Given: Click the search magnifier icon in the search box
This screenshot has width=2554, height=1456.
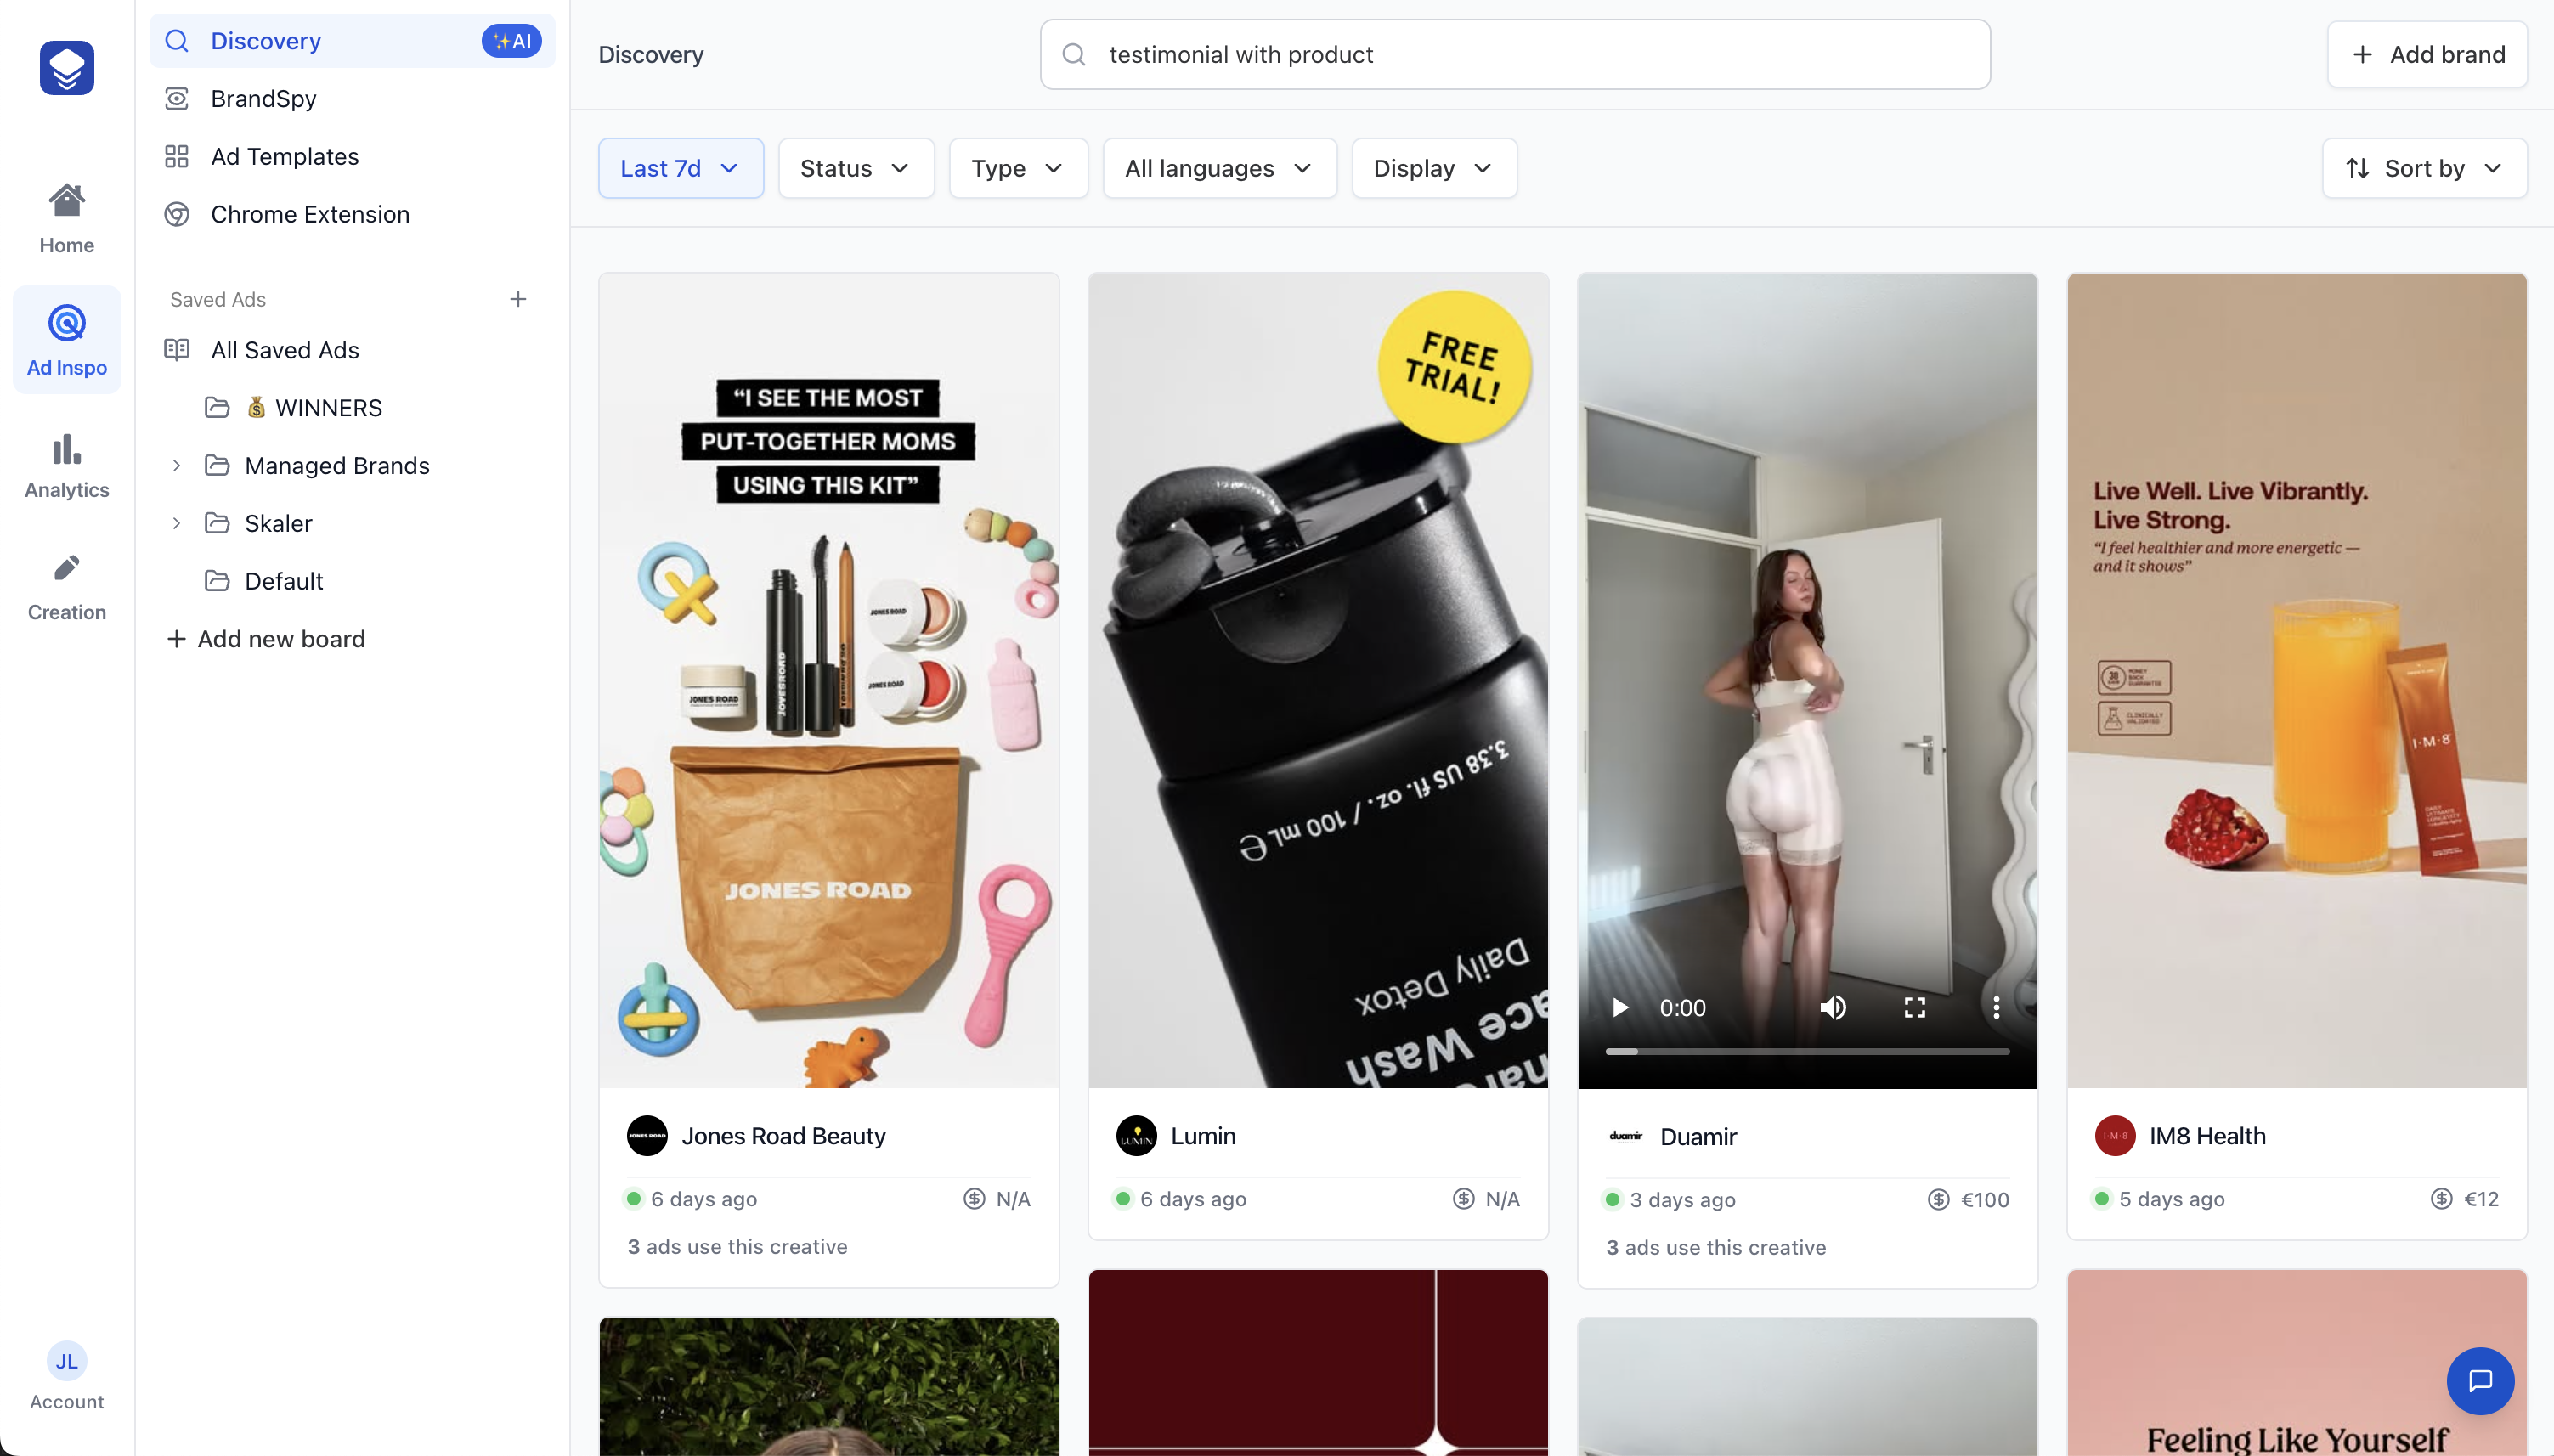Looking at the screenshot, I should click(x=1074, y=54).
